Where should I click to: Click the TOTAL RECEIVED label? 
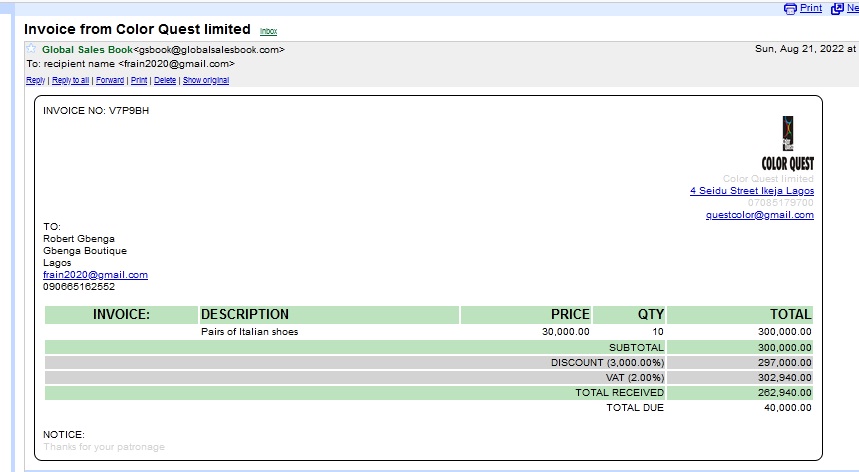620,393
